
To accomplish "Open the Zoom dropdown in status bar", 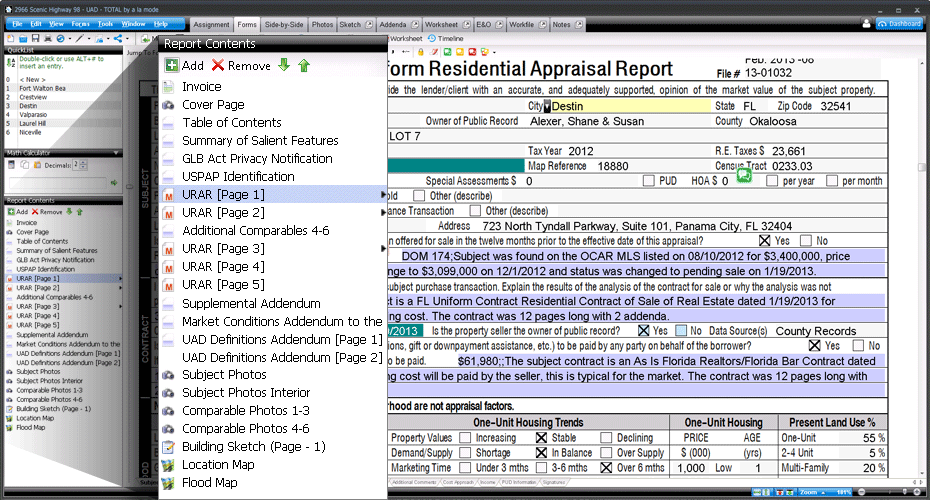I will point(822,492).
